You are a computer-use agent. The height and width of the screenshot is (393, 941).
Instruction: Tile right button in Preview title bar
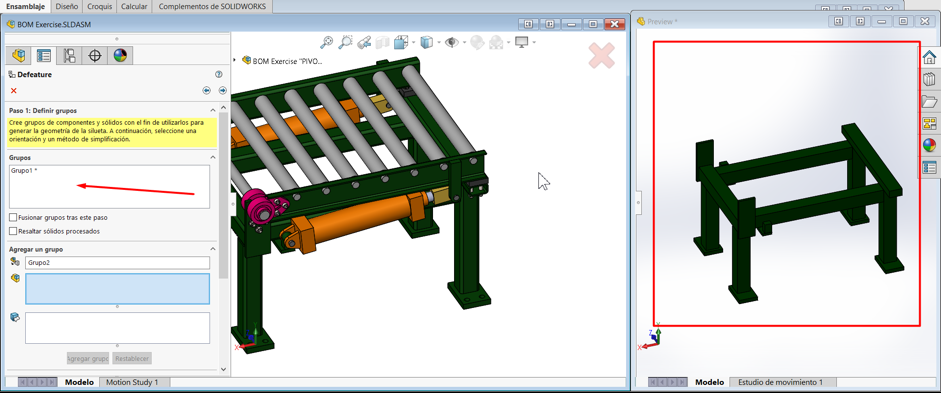click(860, 21)
